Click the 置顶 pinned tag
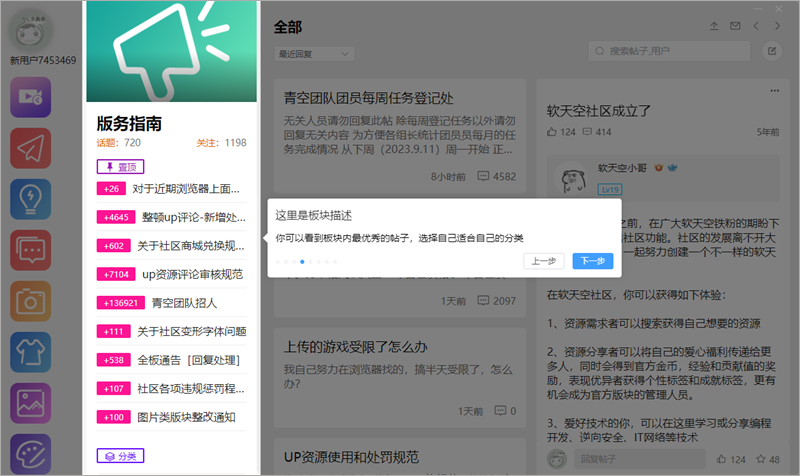This screenshot has width=800, height=476. click(120, 167)
